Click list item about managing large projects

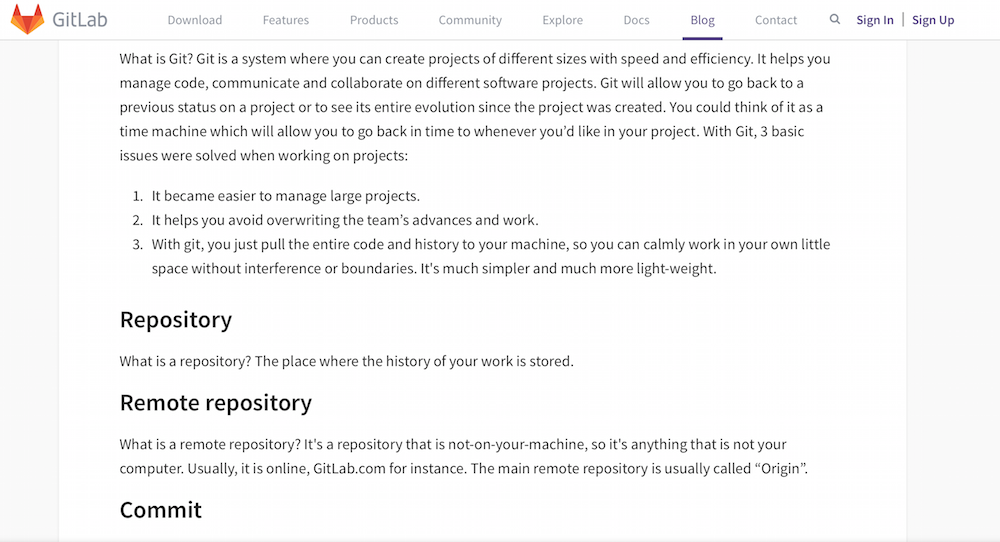pyautogui.click(x=286, y=196)
